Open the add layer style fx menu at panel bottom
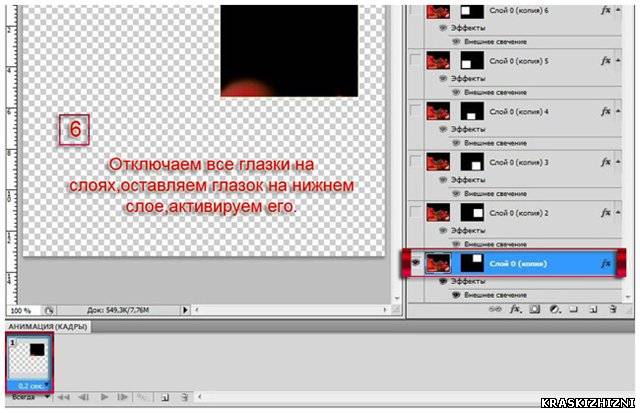Viewport: 640px width, 413px height. [x=516, y=309]
